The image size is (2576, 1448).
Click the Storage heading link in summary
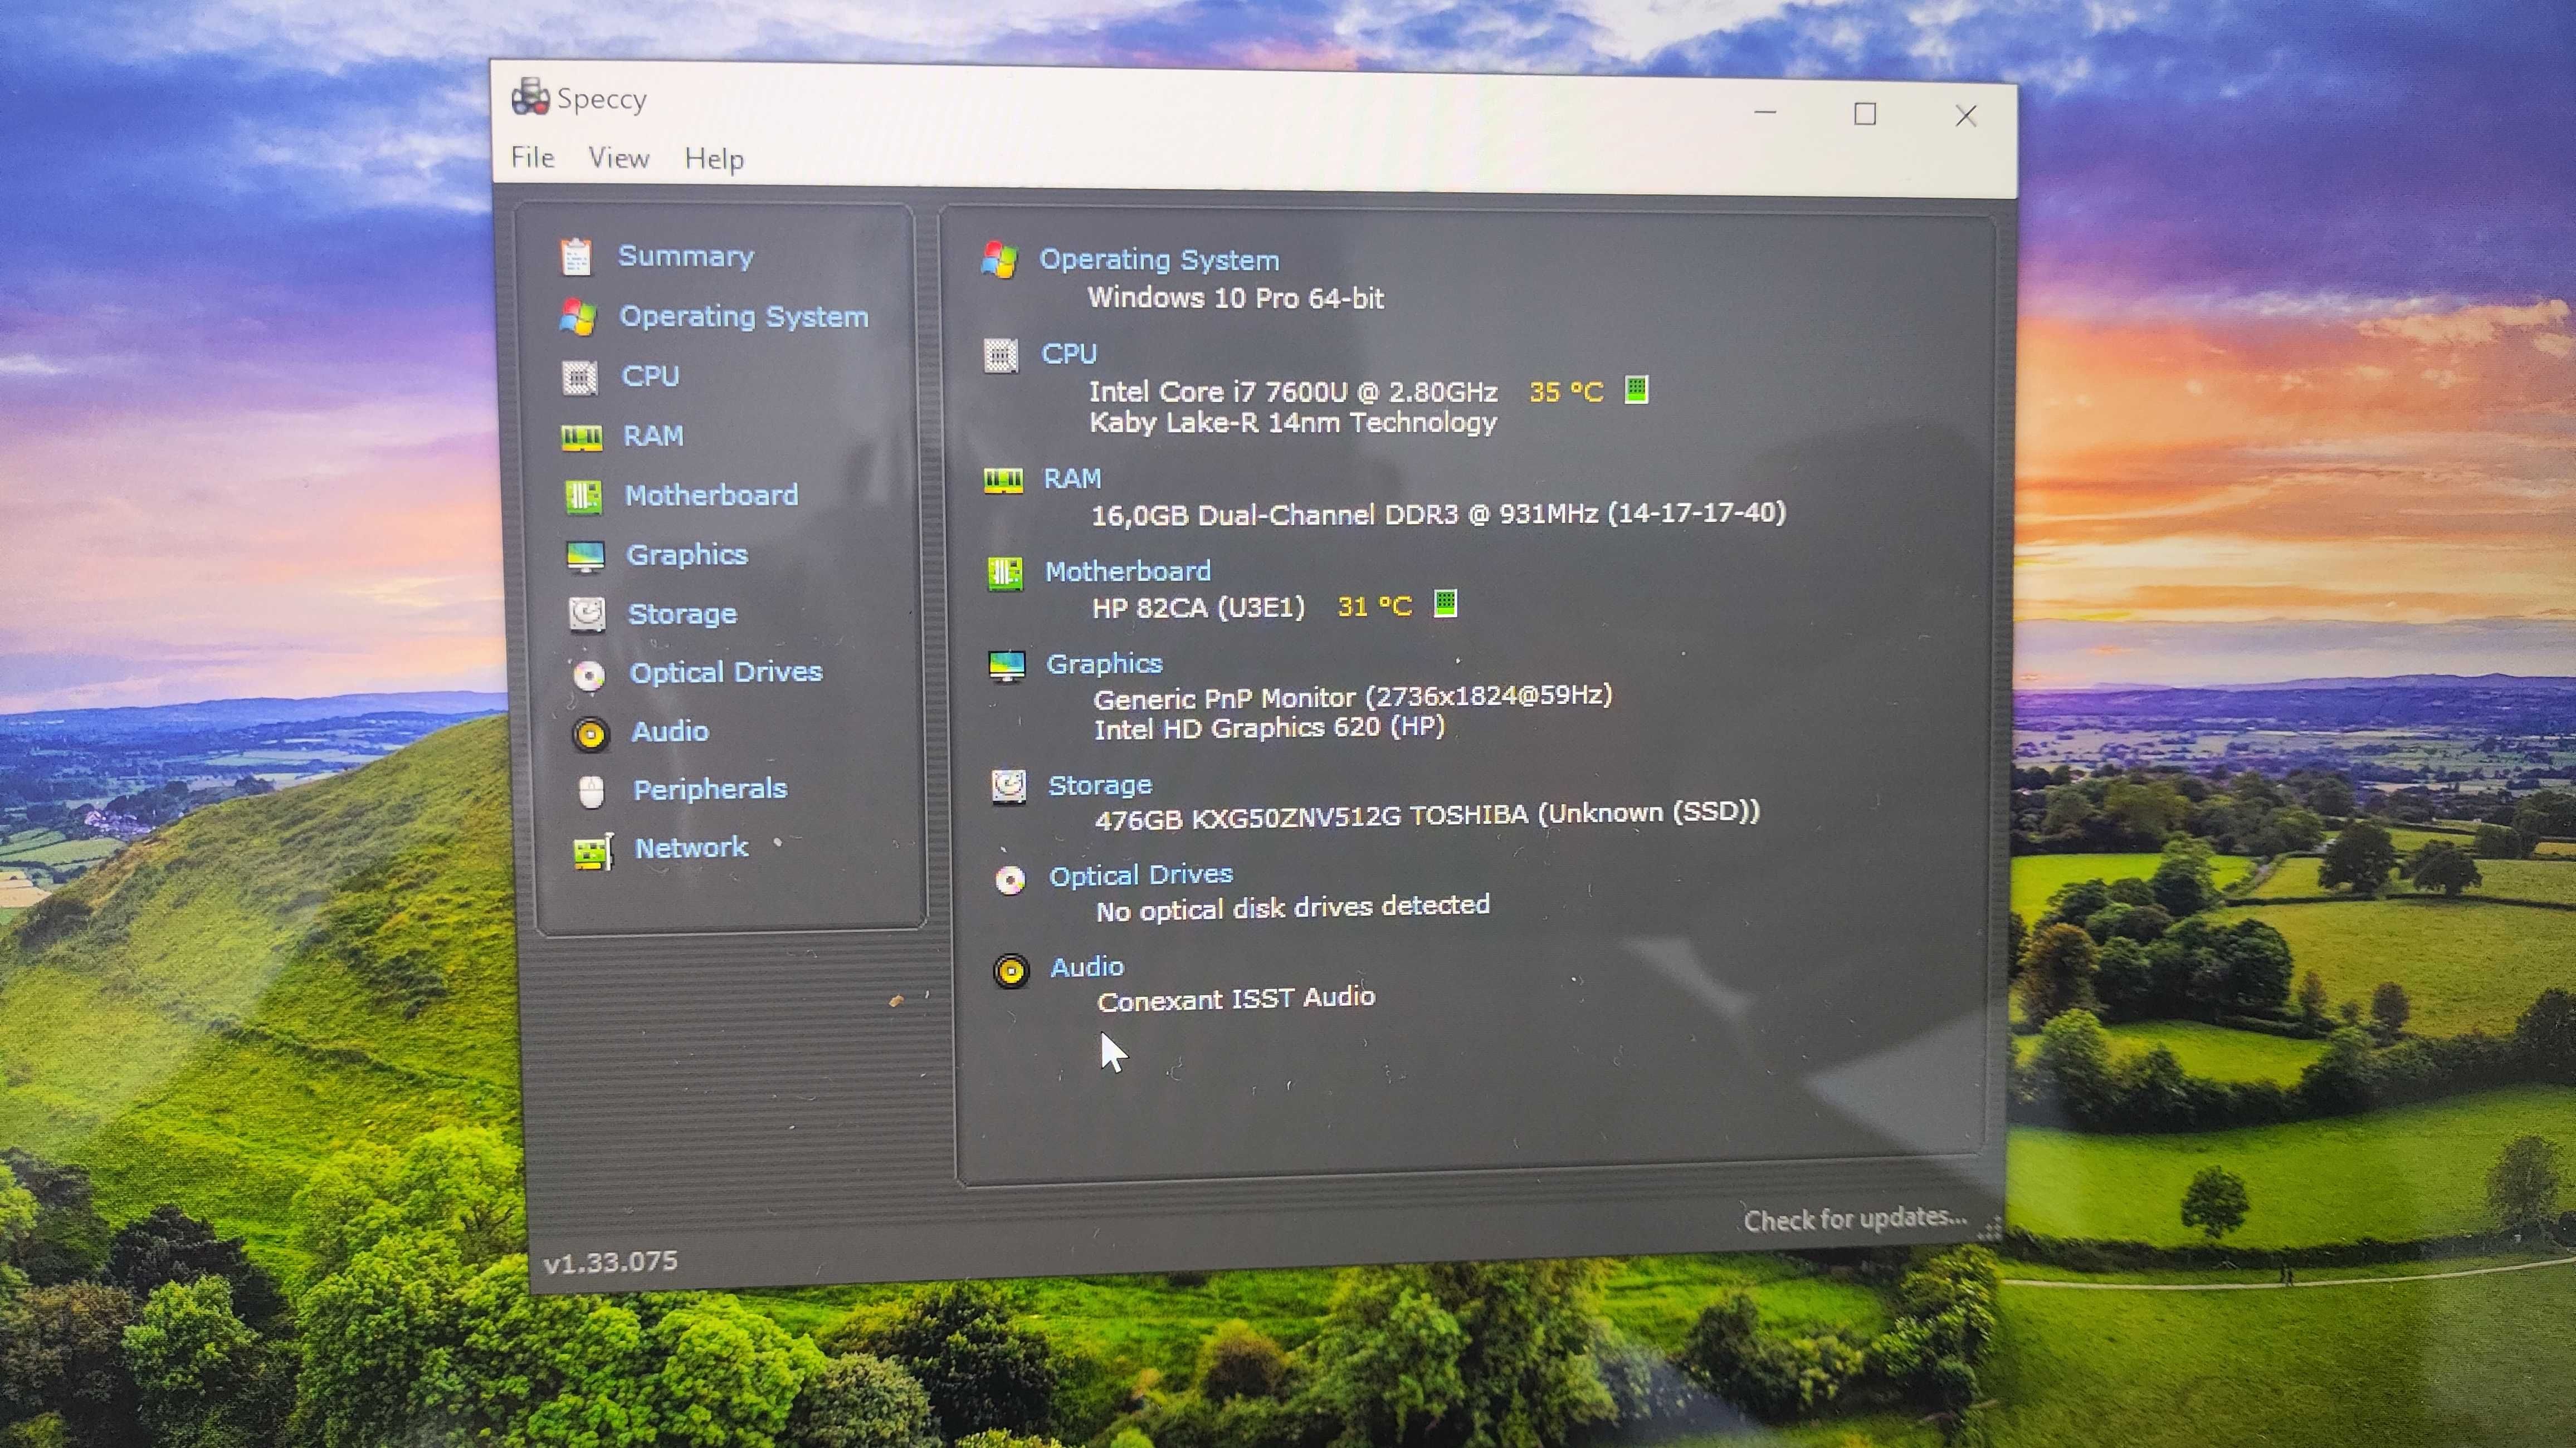(1100, 786)
